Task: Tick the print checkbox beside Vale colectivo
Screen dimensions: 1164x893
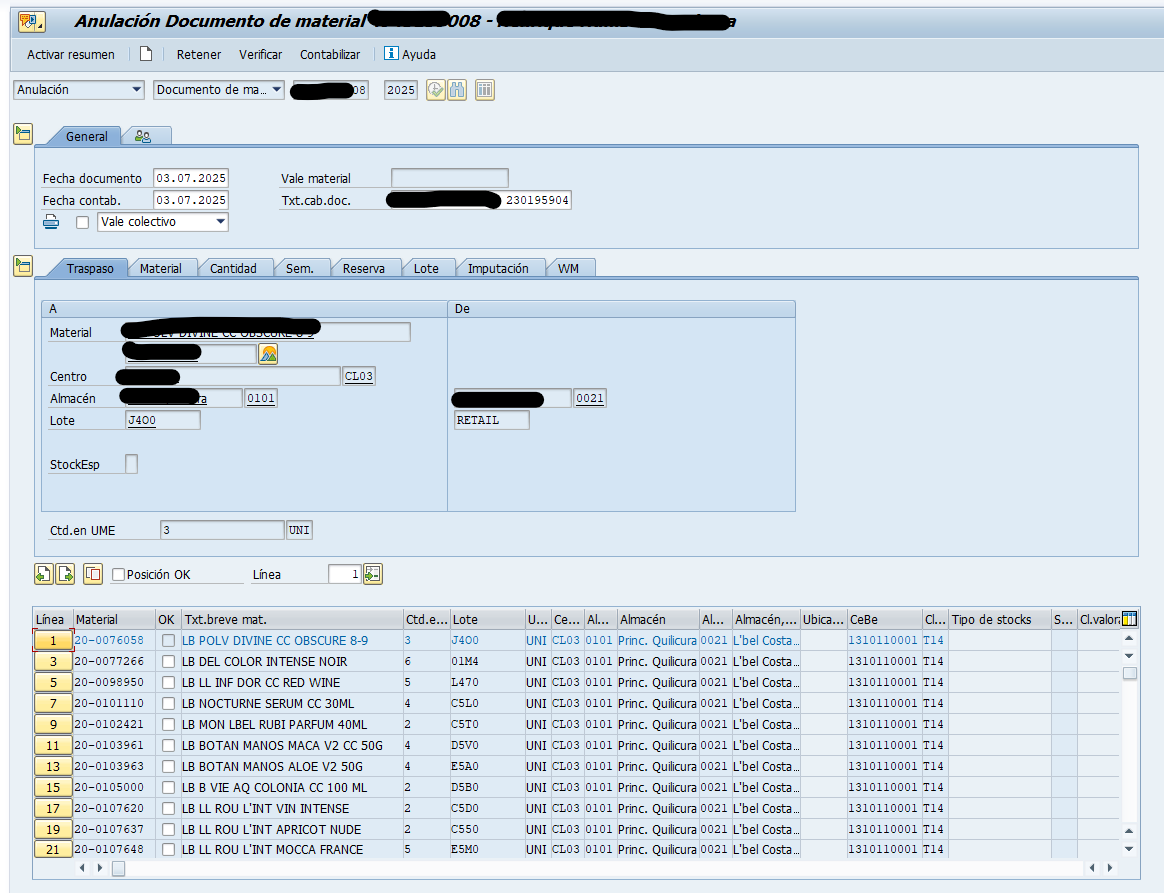Action: coord(83,222)
